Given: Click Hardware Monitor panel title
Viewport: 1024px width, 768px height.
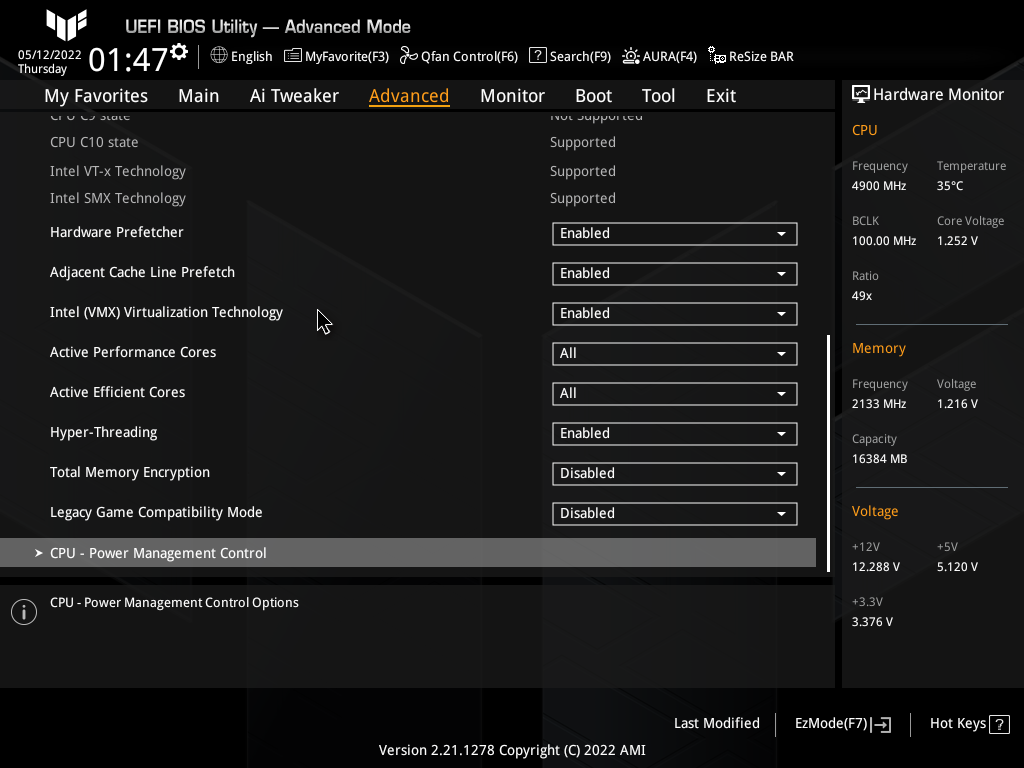Looking at the screenshot, I should point(938,95).
